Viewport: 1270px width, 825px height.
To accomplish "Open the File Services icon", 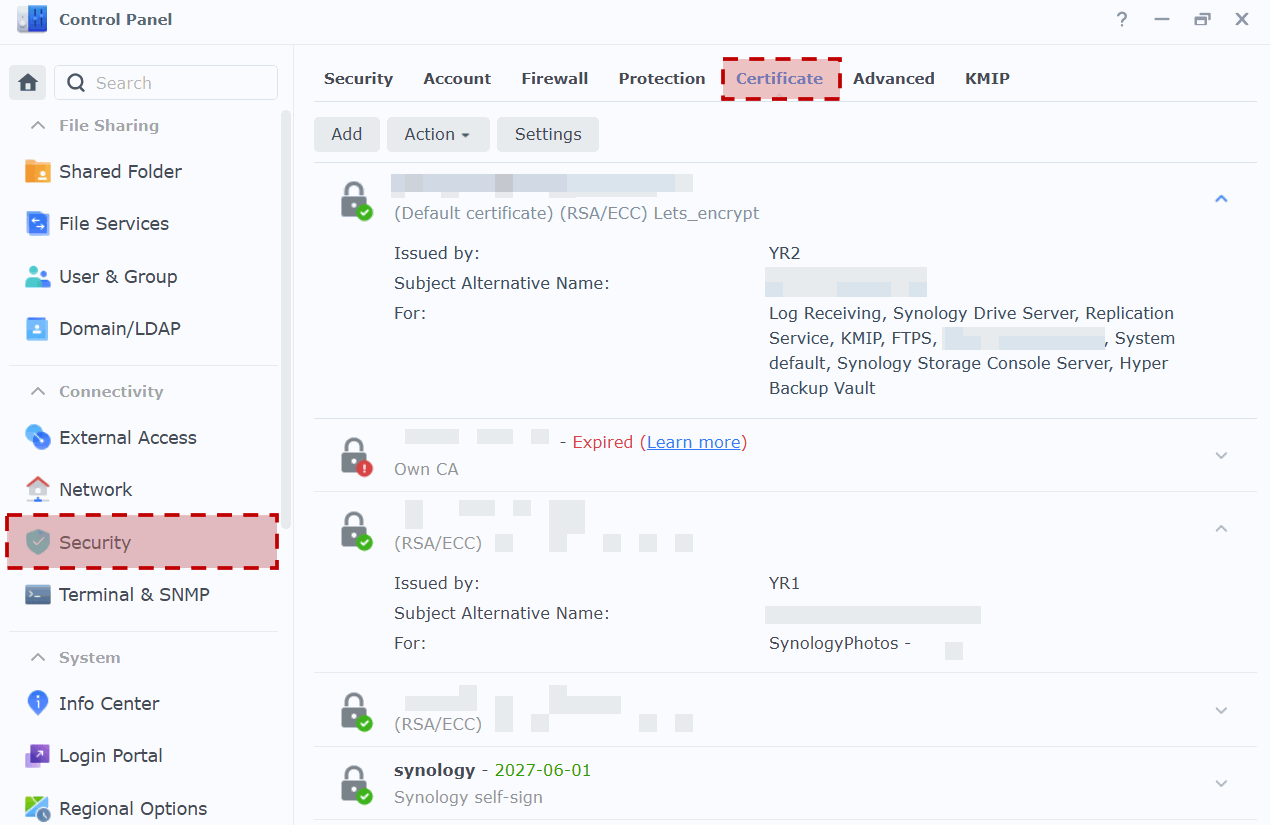I will click(x=37, y=224).
